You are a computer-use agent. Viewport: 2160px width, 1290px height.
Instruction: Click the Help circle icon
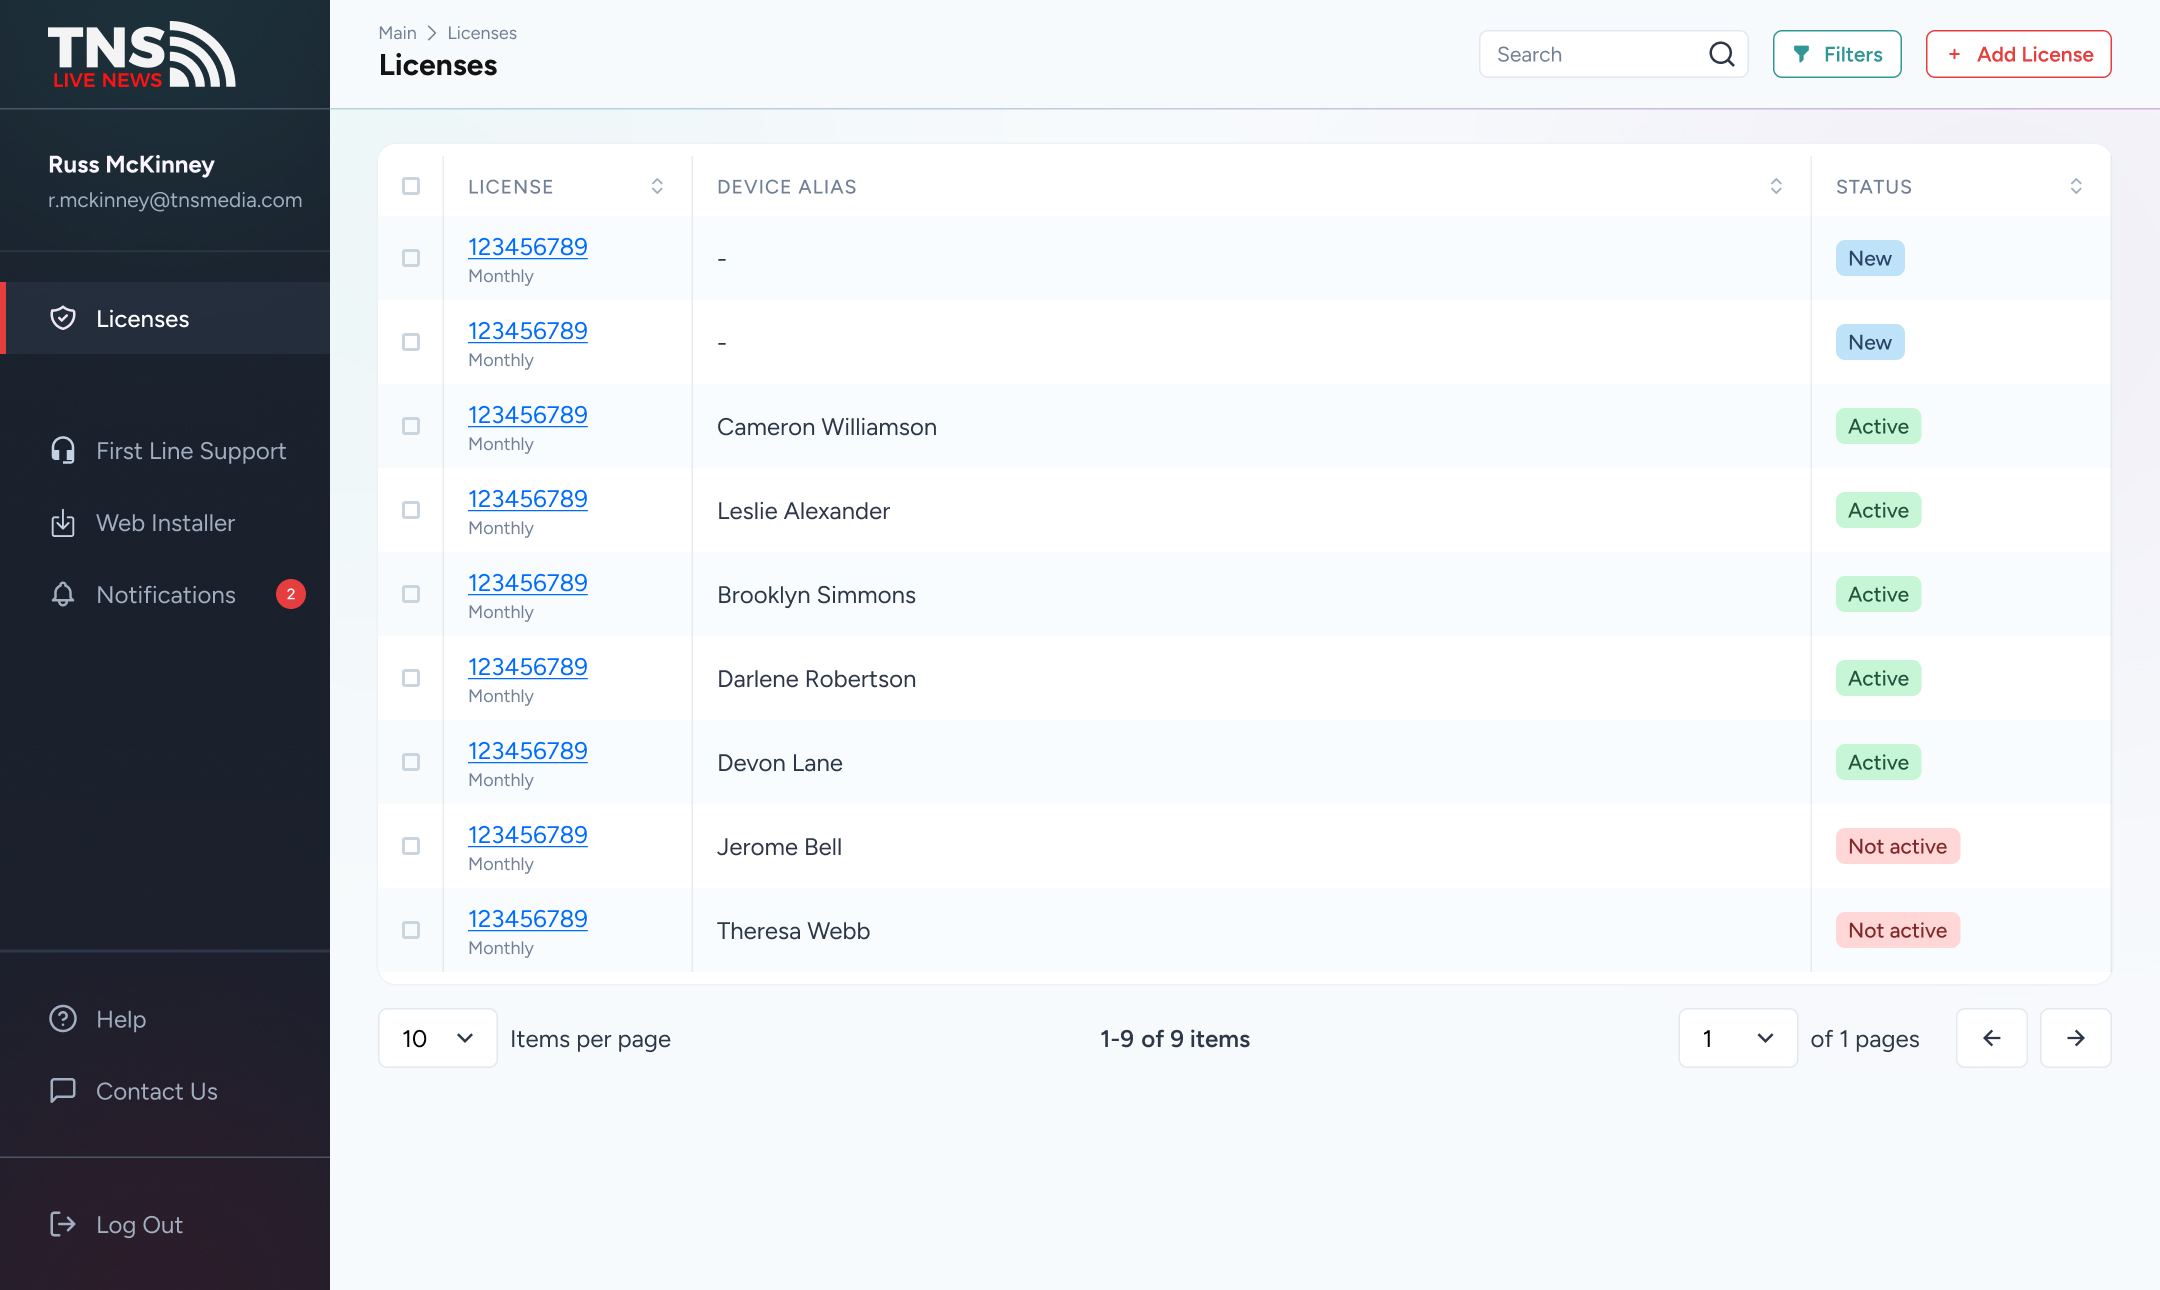pyautogui.click(x=63, y=1018)
